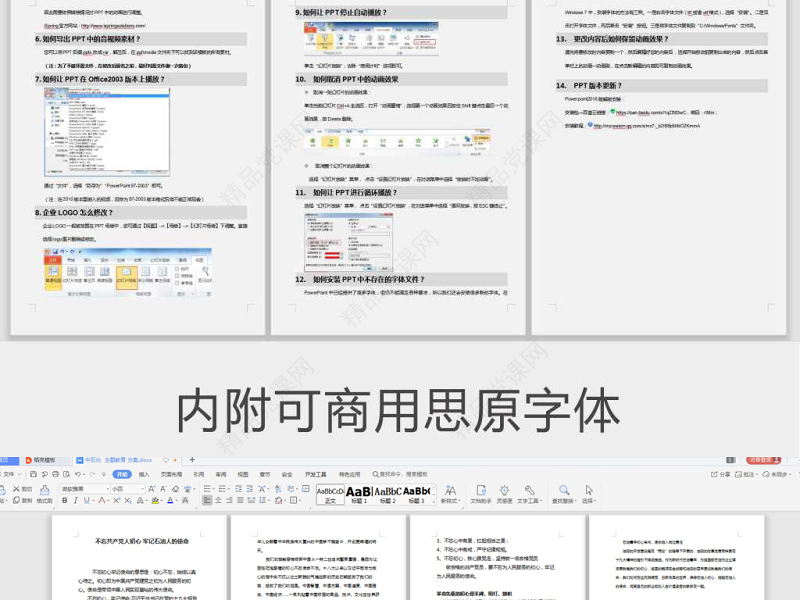Click the Text Tools (文字工具) icon
The width and height of the screenshot is (800, 600).
point(528,491)
